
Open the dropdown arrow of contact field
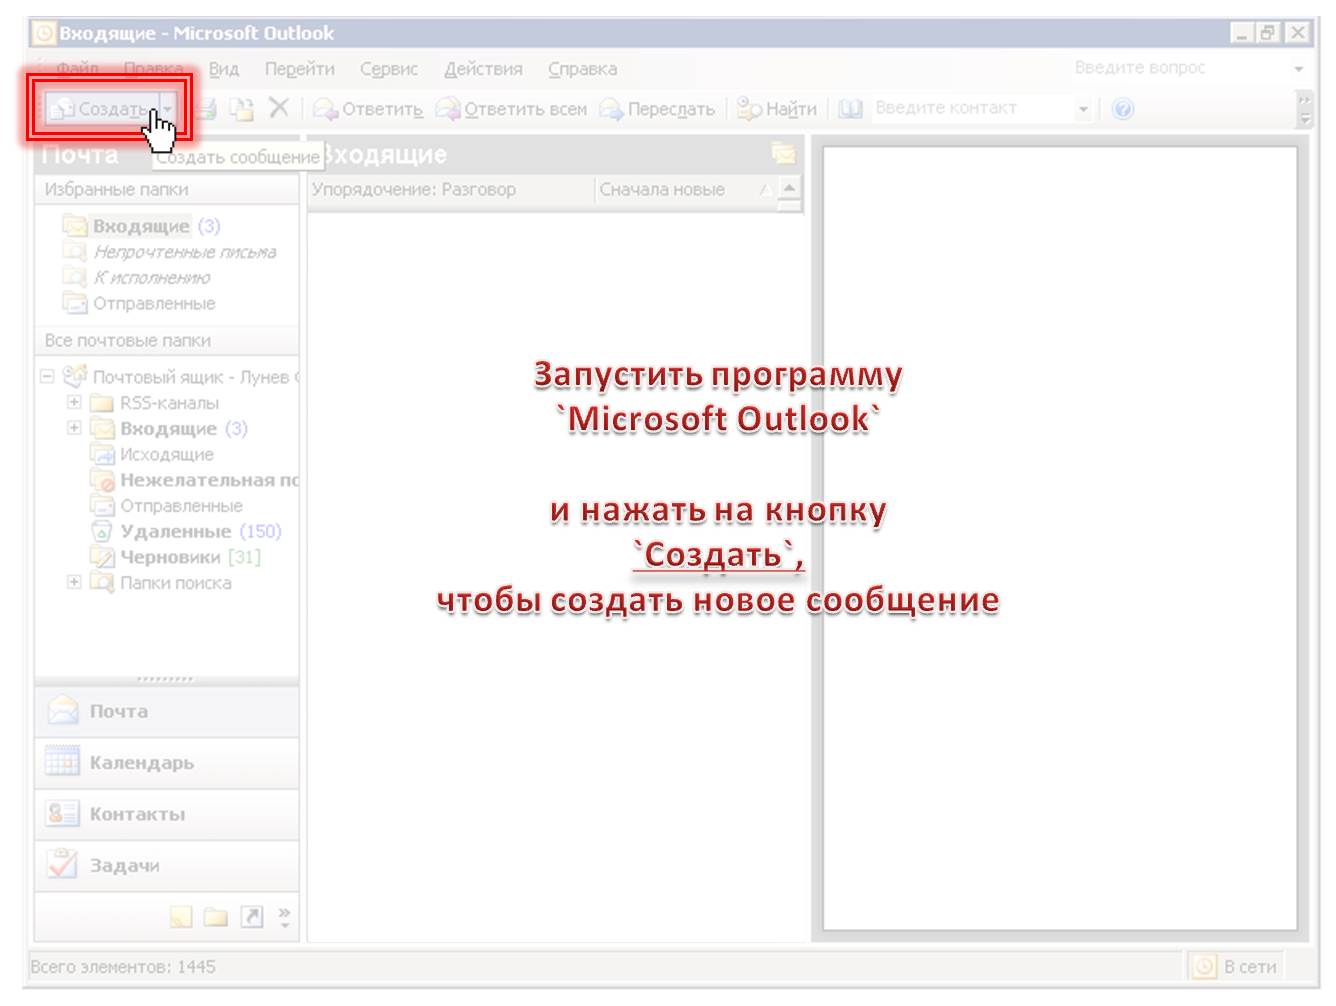1083,108
